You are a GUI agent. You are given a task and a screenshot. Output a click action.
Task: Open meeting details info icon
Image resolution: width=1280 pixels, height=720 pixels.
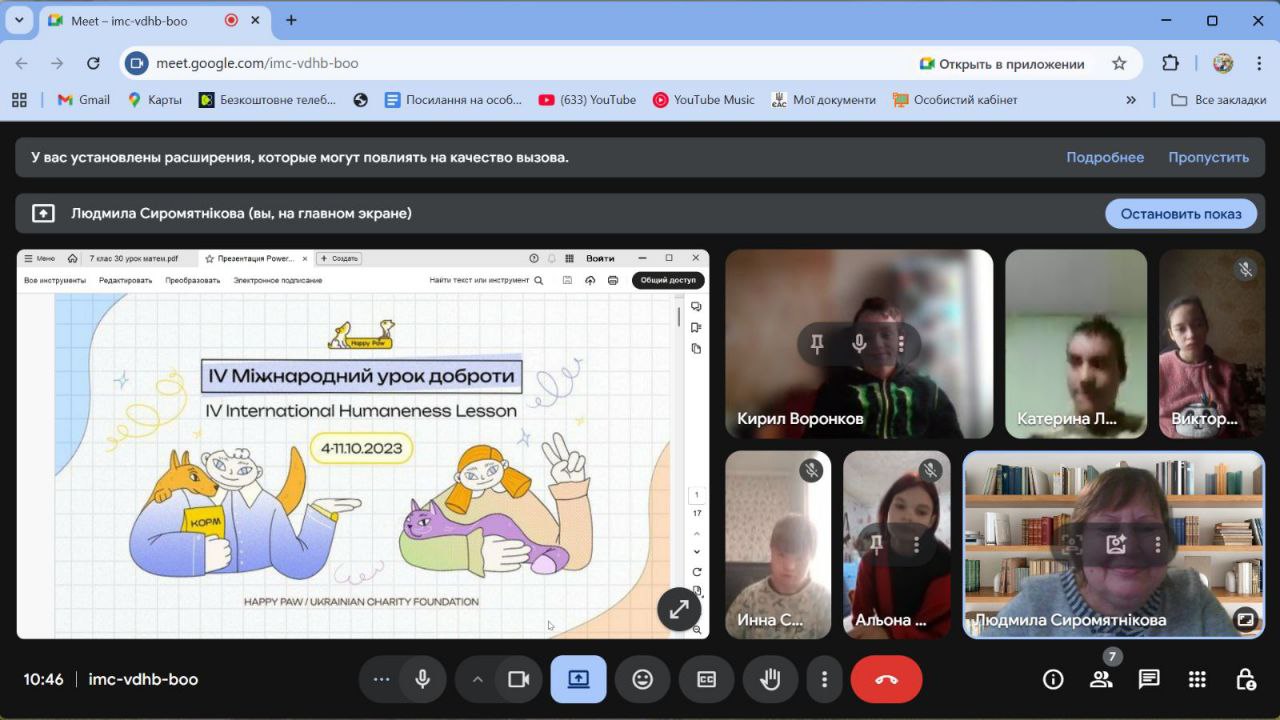pos(1053,680)
